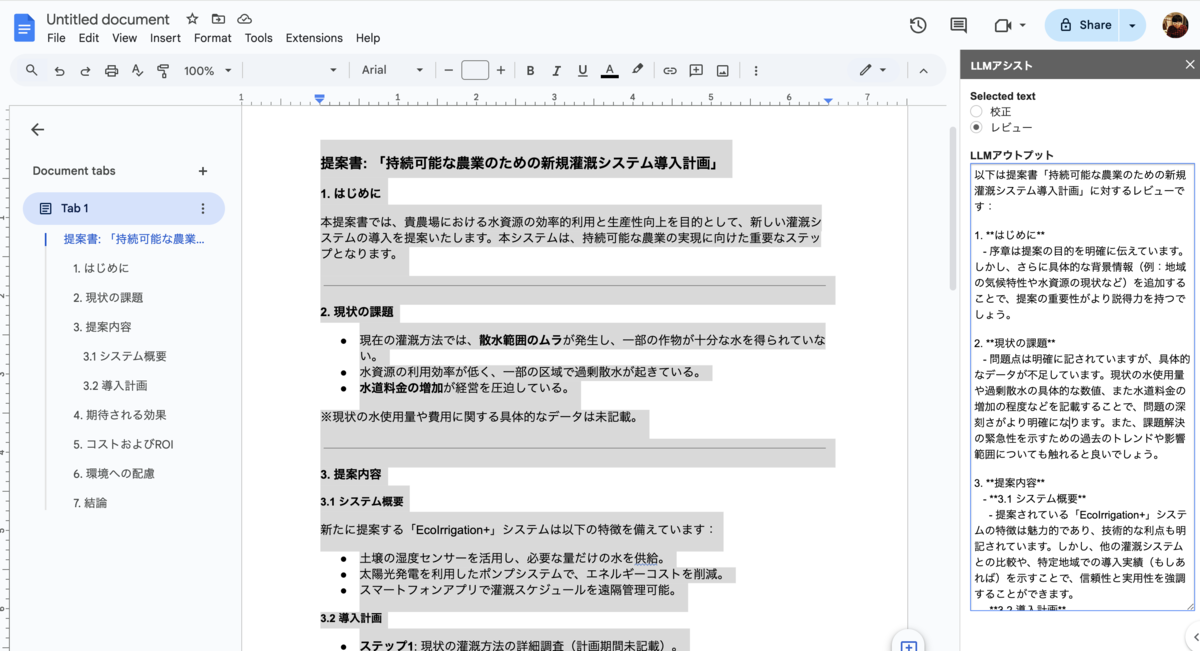Open version history clock icon
This screenshot has width=1200, height=651.
(918, 25)
